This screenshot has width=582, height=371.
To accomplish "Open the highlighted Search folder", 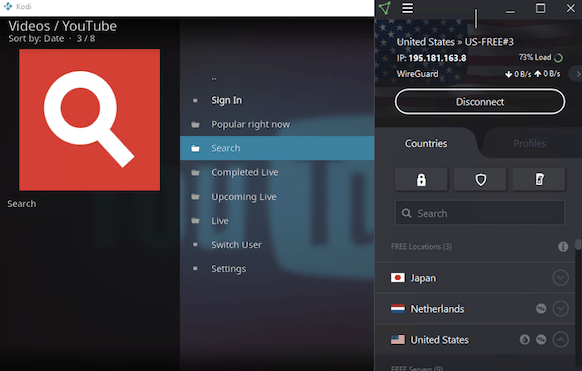I will click(277, 148).
